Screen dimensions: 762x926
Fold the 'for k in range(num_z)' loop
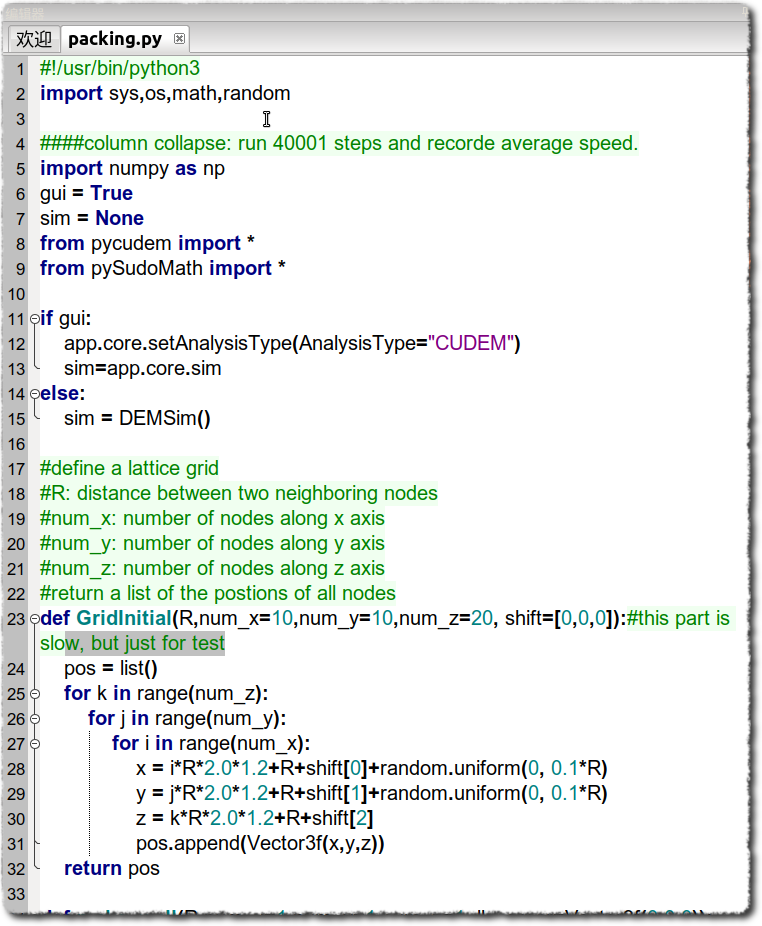click(x=35, y=694)
